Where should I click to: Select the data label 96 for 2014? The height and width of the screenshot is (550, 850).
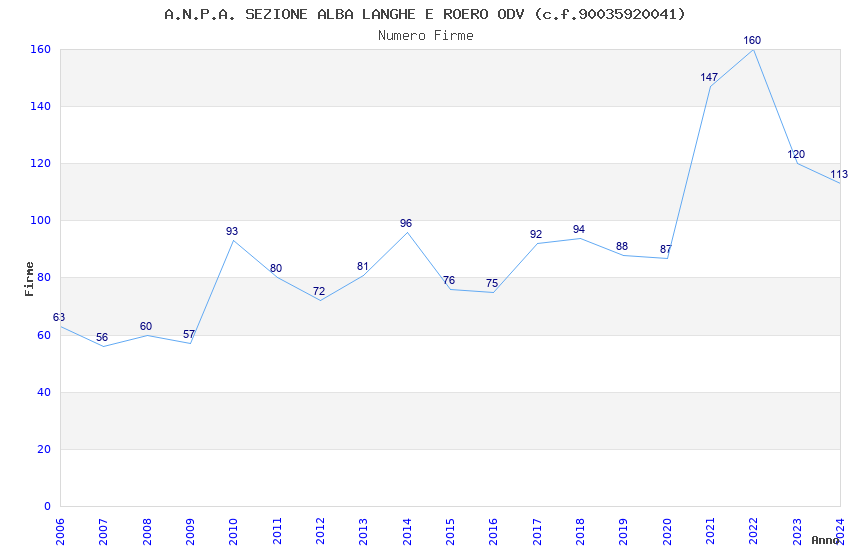point(406,223)
